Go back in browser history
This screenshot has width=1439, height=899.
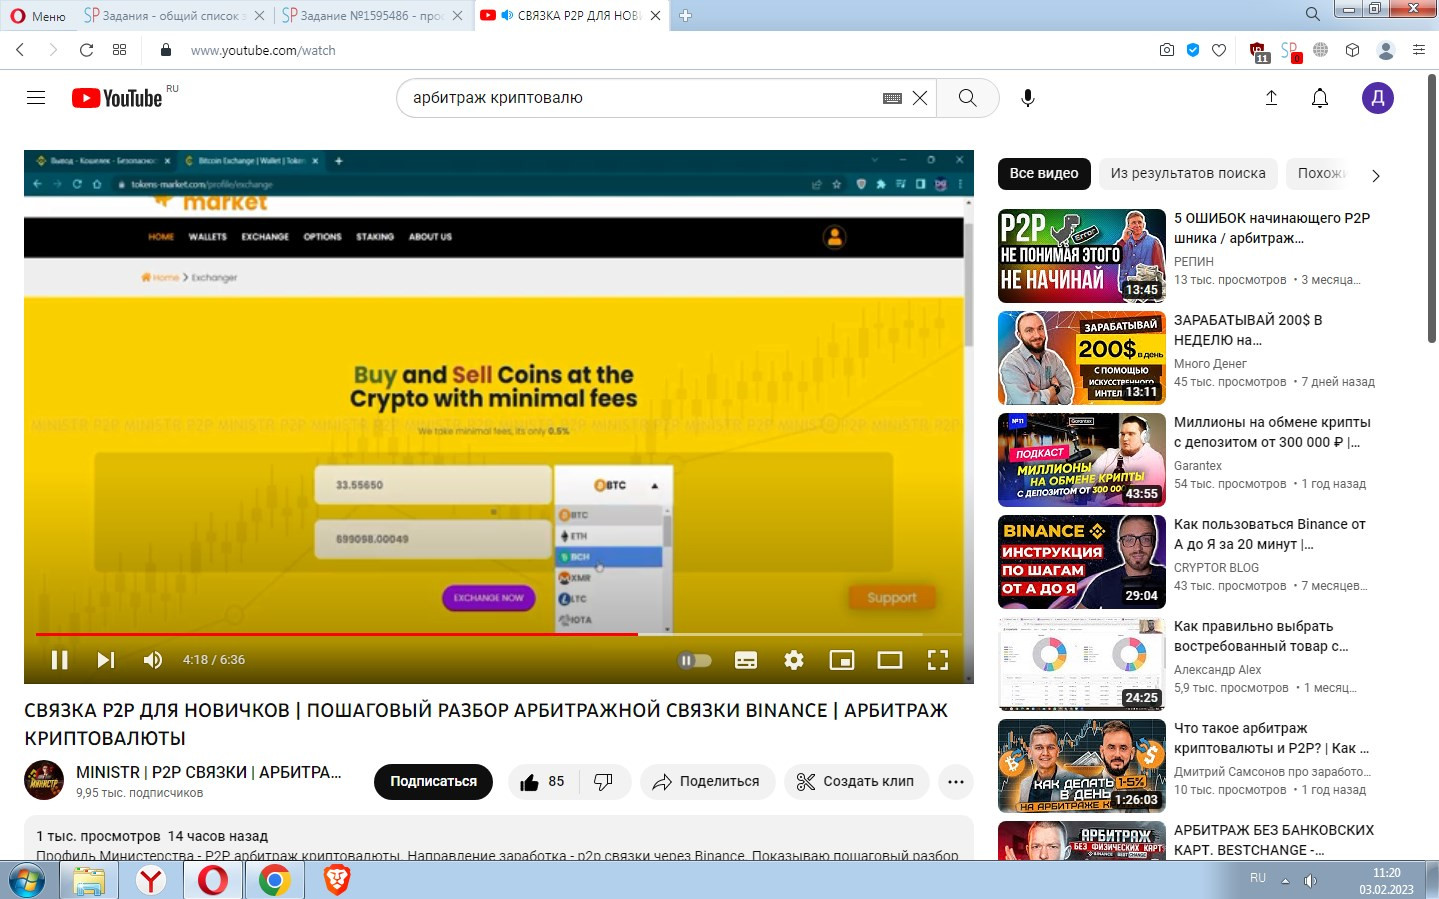(x=20, y=50)
